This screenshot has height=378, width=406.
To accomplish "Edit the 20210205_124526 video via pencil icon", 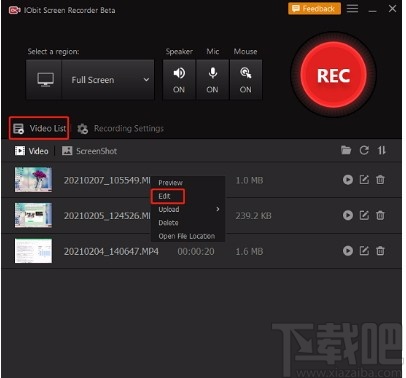I will pyautogui.click(x=364, y=215).
